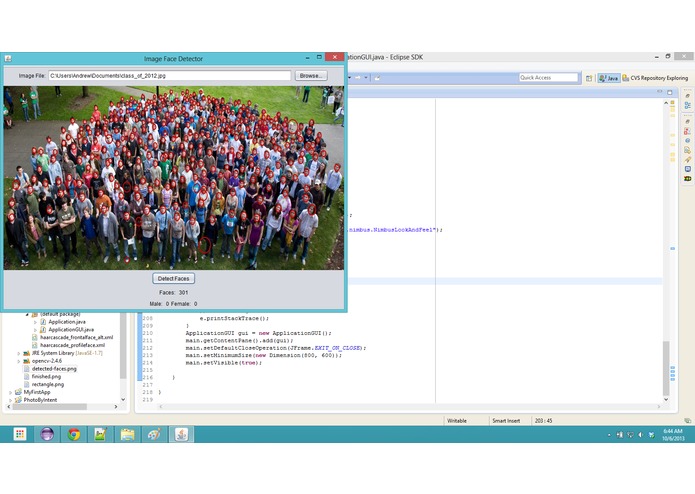Image resolution: width=695 pixels, height=494 pixels.
Task: Open Google Chrome from the taskbar
Action: click(x=74, y=435)
